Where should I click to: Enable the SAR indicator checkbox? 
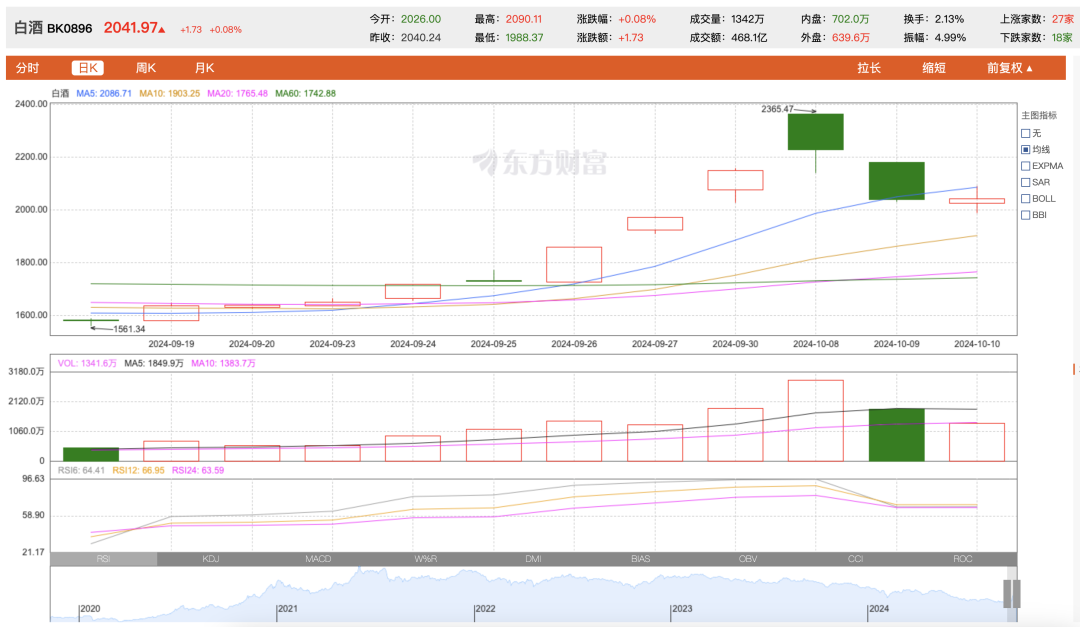(1025, 182)
